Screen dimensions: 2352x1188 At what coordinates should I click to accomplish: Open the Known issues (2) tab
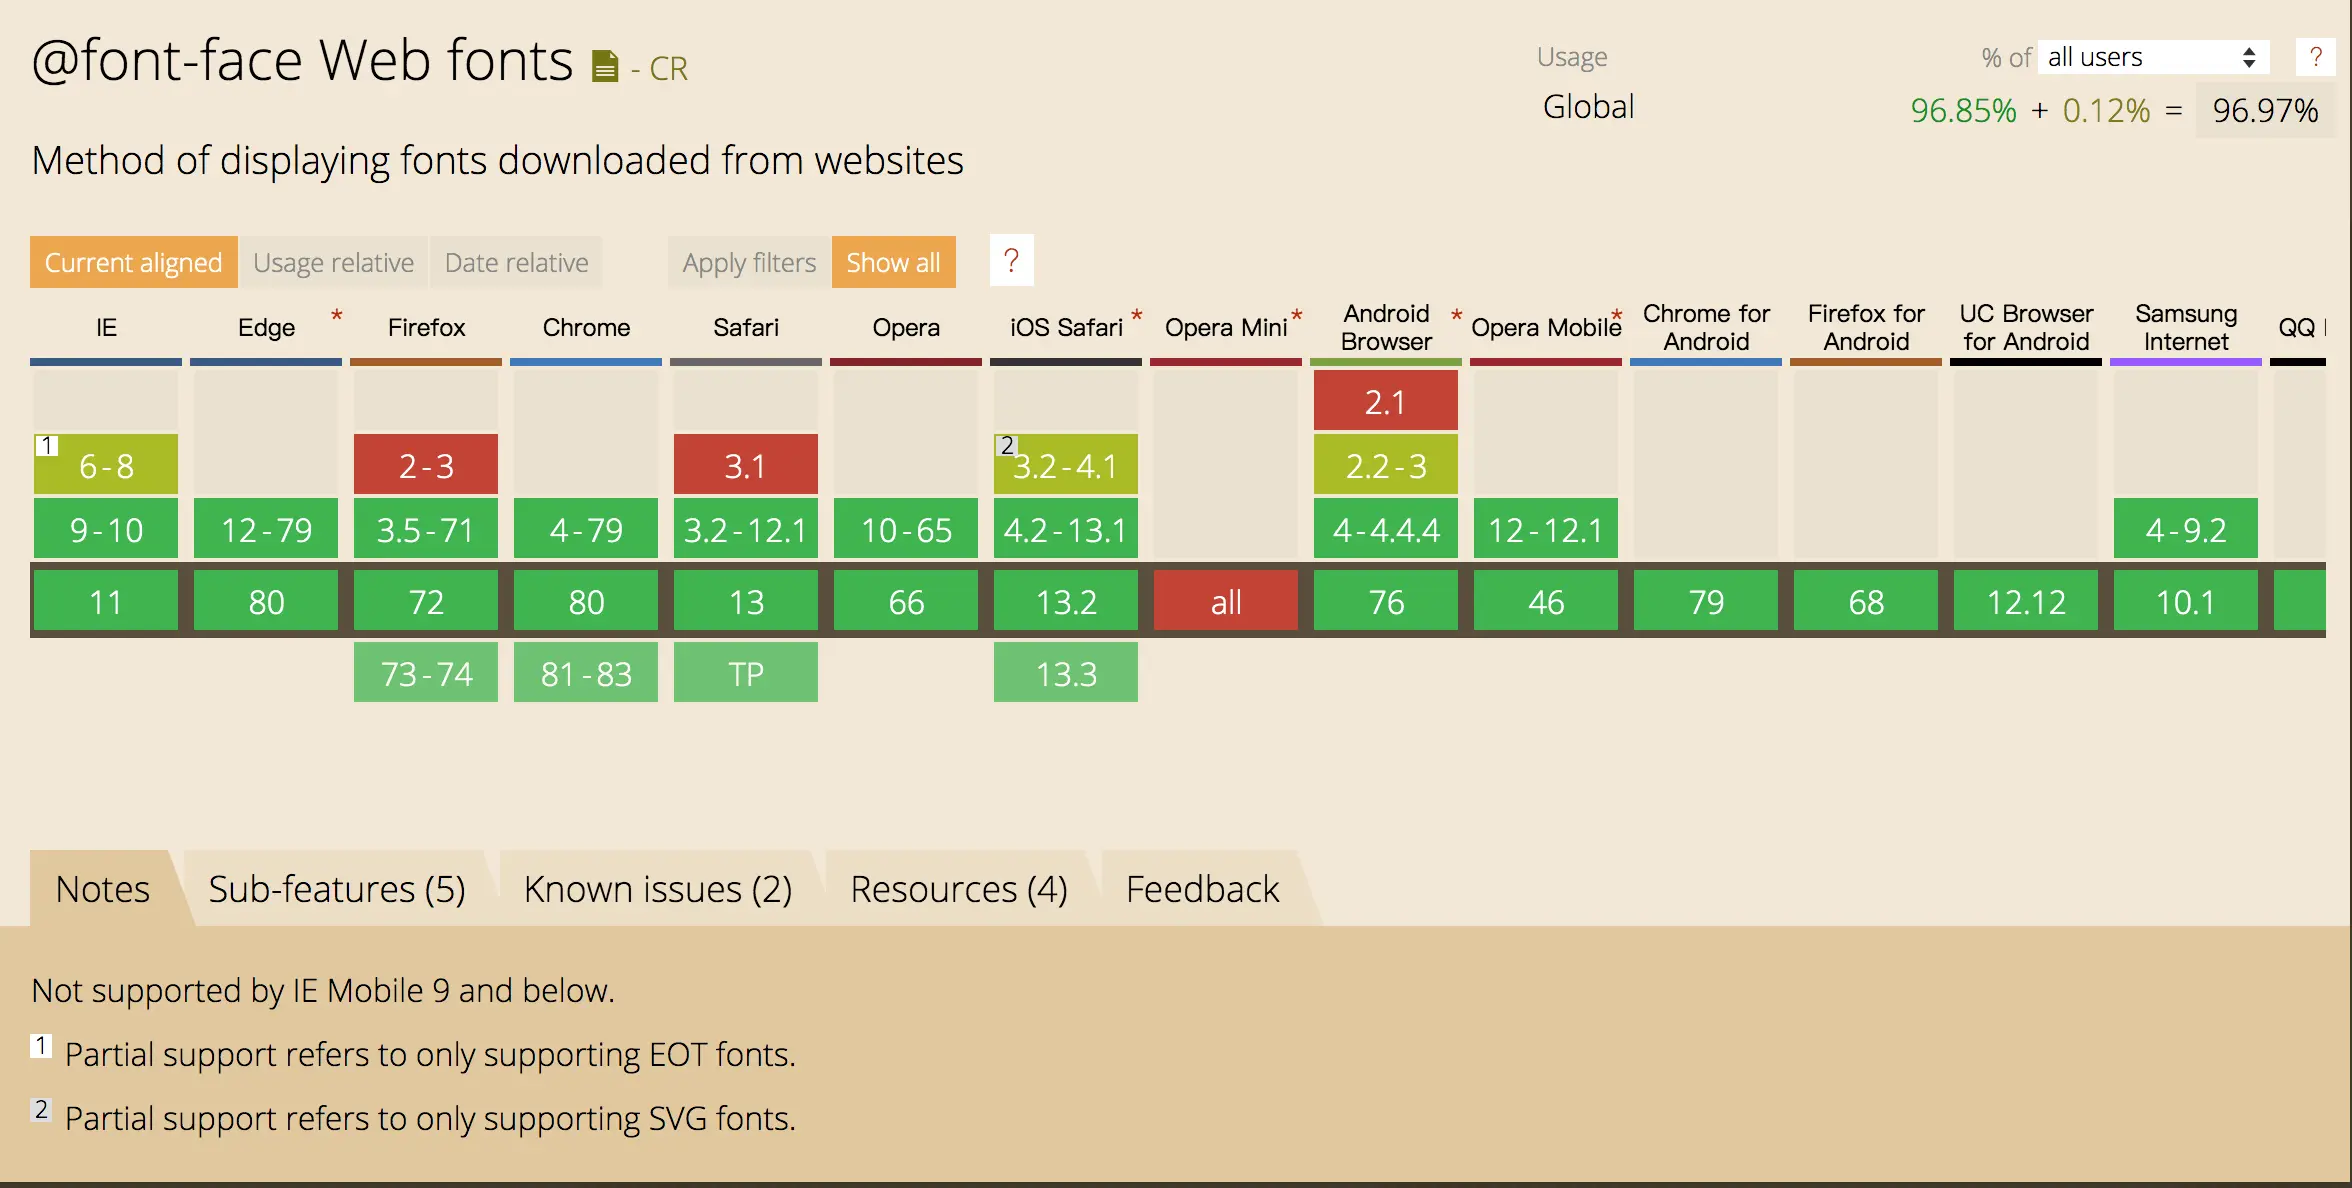(657, 888)
